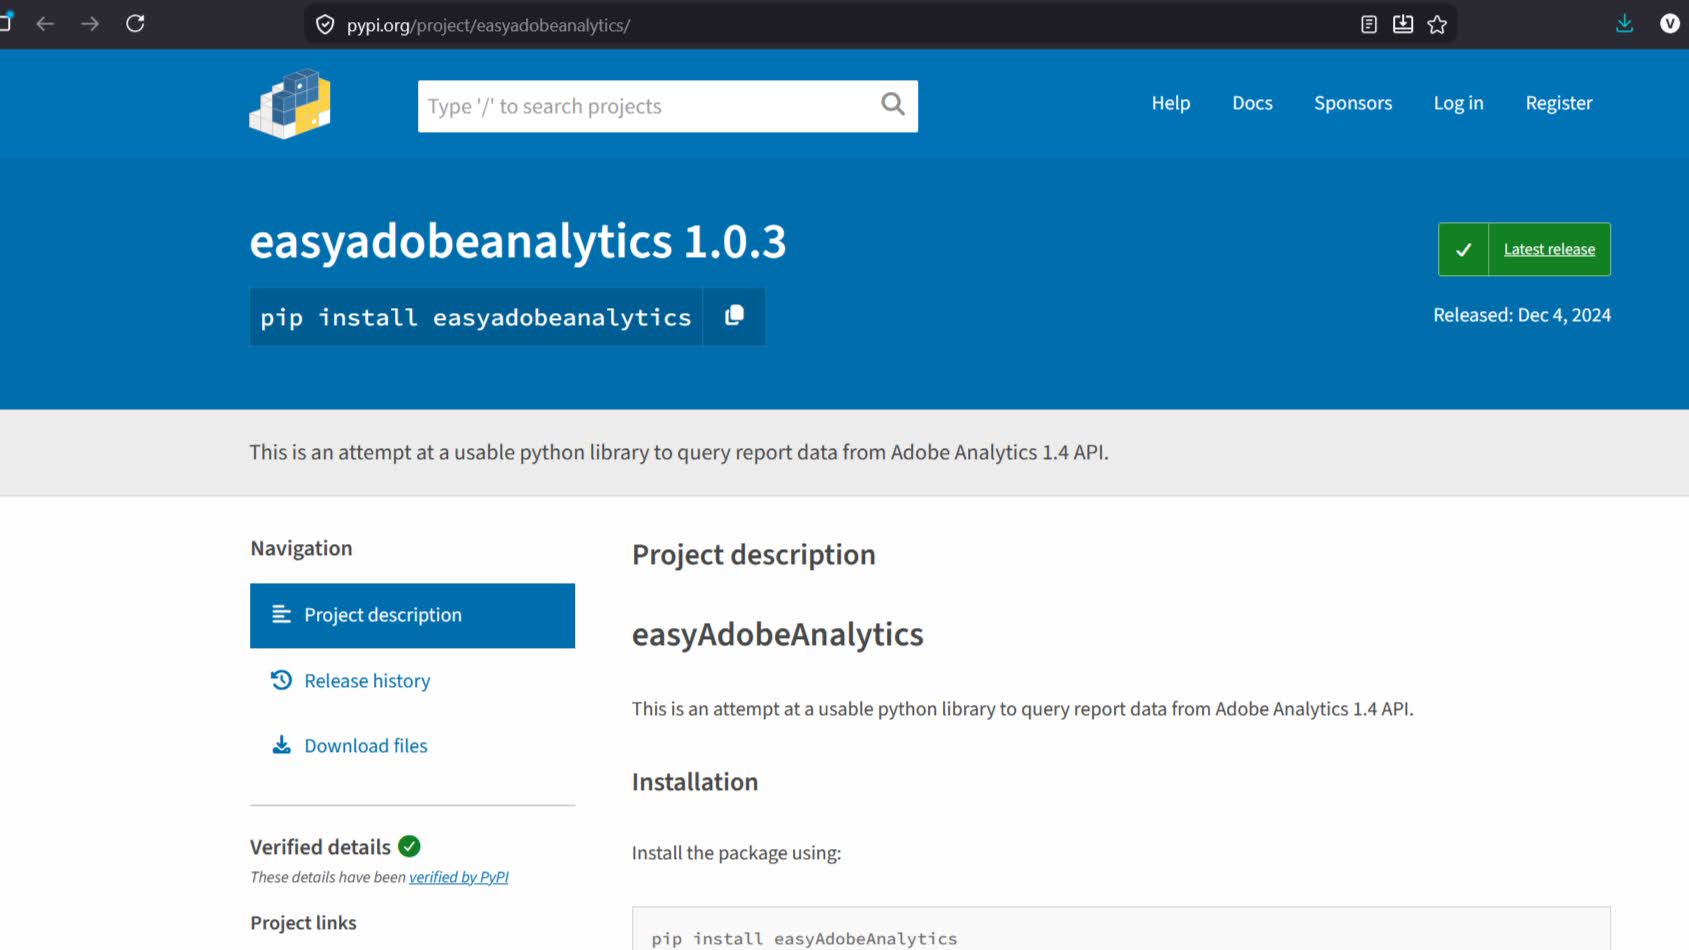Image resolution: width=1689 pixels, height=950 pixels.
Task: Click the install app icon in address bar
Action: click(1403, 25)
